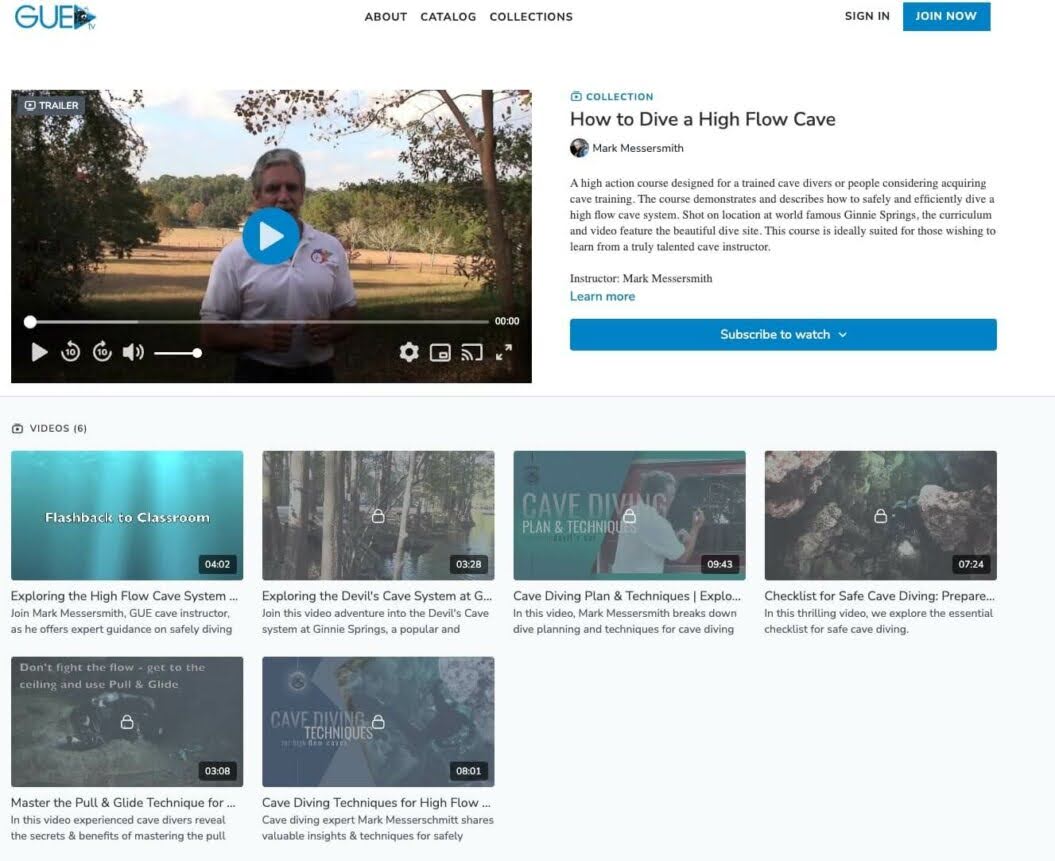
Task: Open the Flashback to Classroom thumbnail
Action: [127, 515]
